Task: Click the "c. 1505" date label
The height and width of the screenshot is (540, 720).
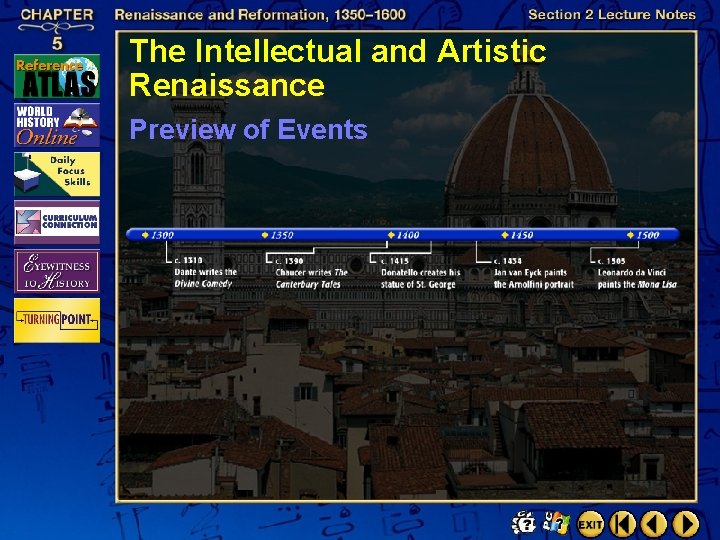Action: tap(611, 261)
